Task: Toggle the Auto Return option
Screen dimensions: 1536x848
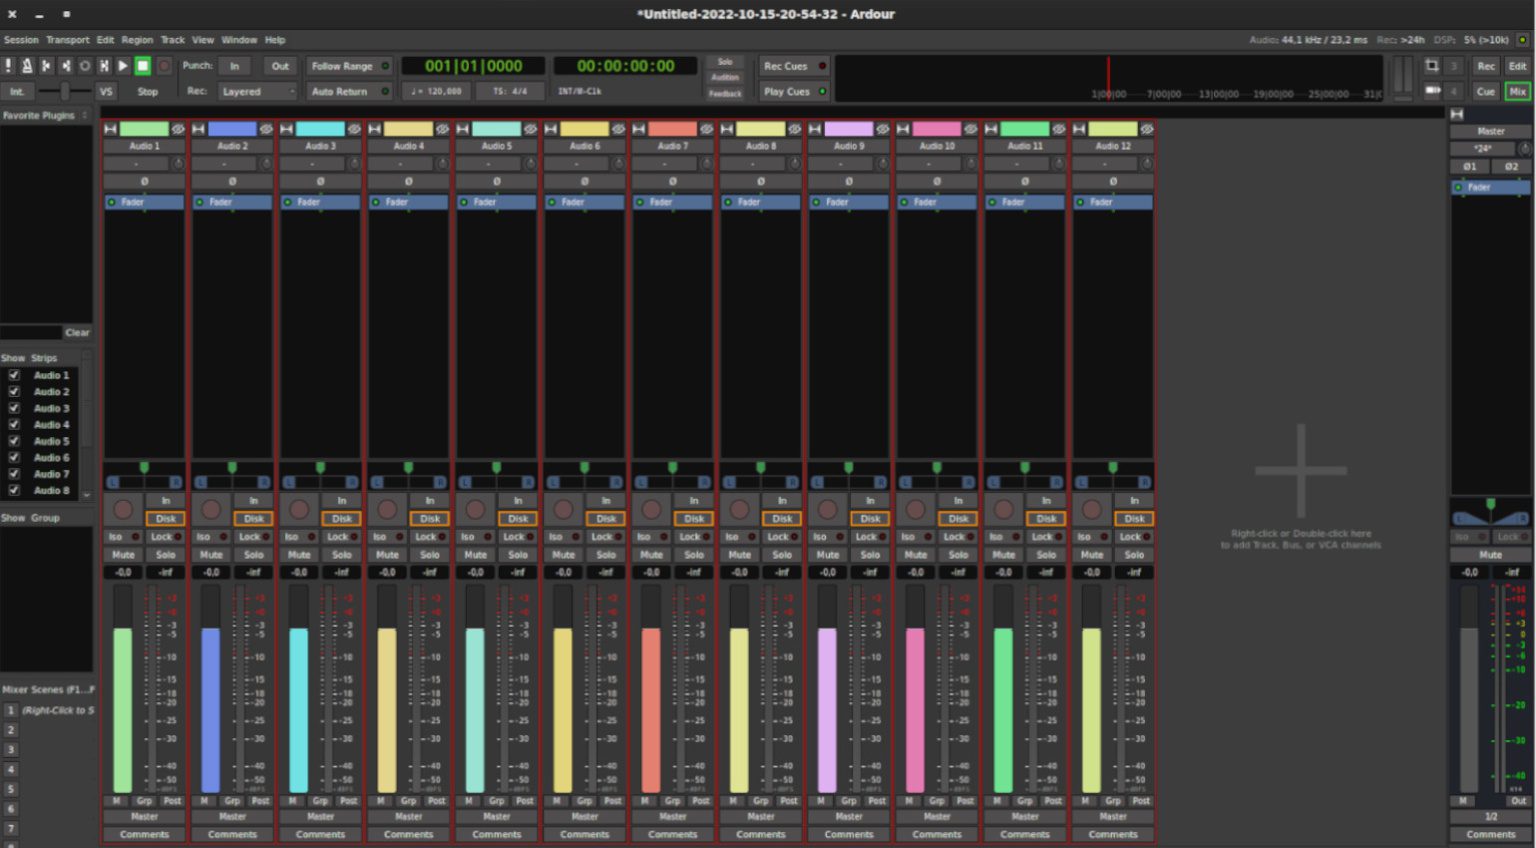Action: coord(349,91)
